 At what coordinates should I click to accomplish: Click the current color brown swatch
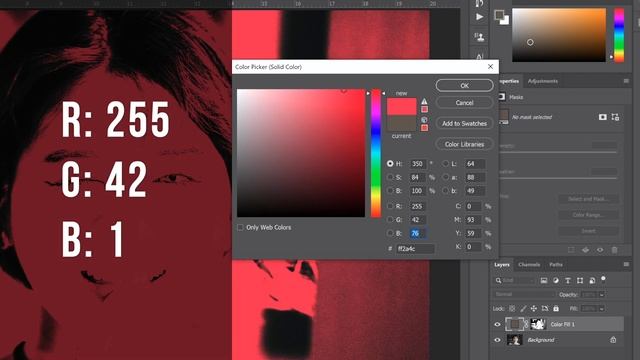(x=402, y=123)
